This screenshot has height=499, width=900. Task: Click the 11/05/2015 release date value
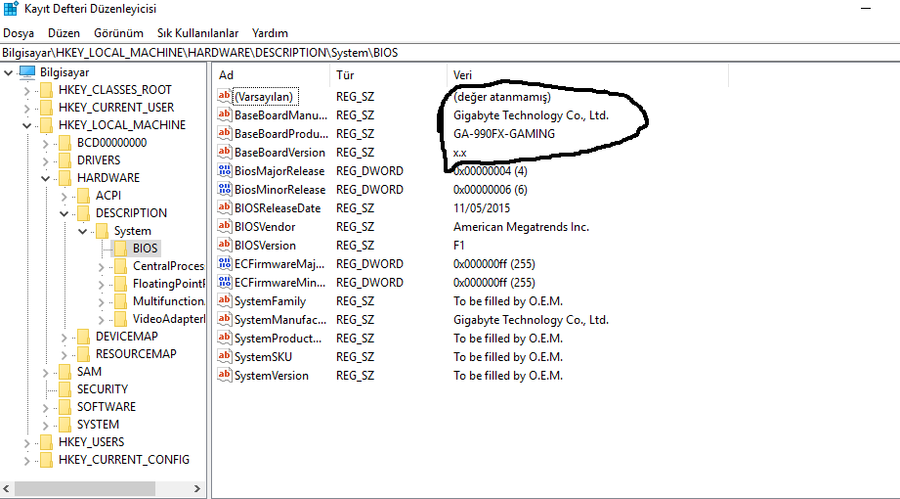482,208
